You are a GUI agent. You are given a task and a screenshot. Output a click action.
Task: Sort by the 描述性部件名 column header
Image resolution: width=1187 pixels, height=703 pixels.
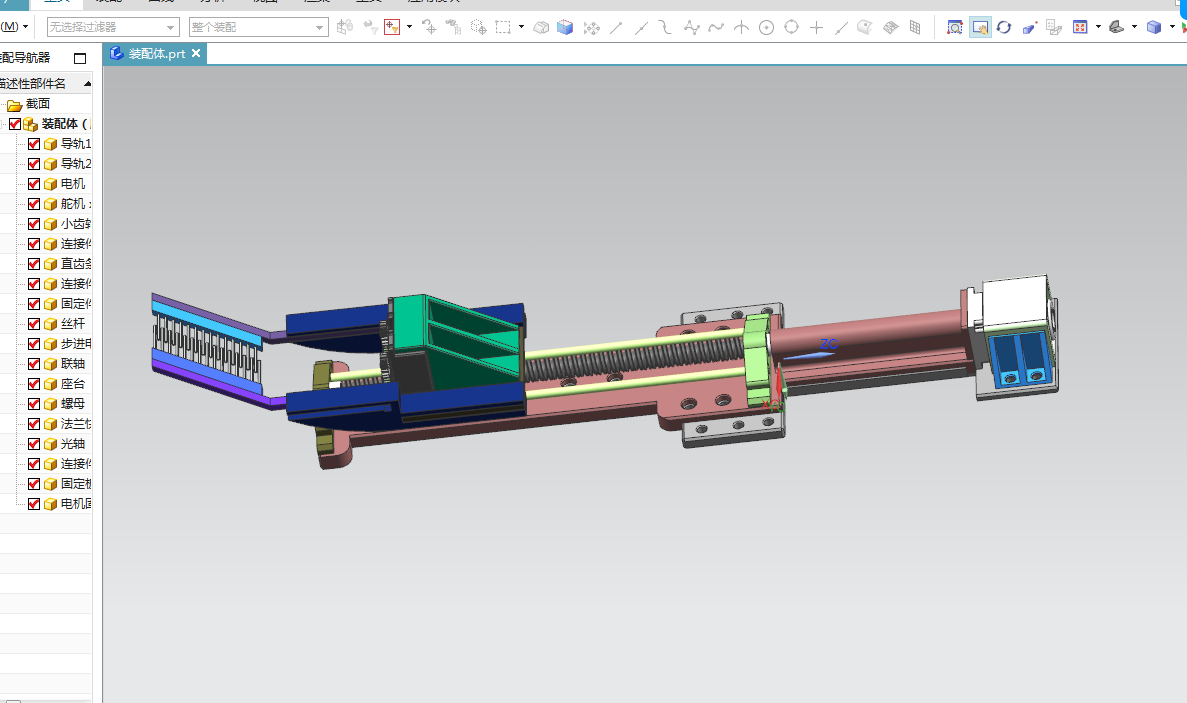point(45,83)
